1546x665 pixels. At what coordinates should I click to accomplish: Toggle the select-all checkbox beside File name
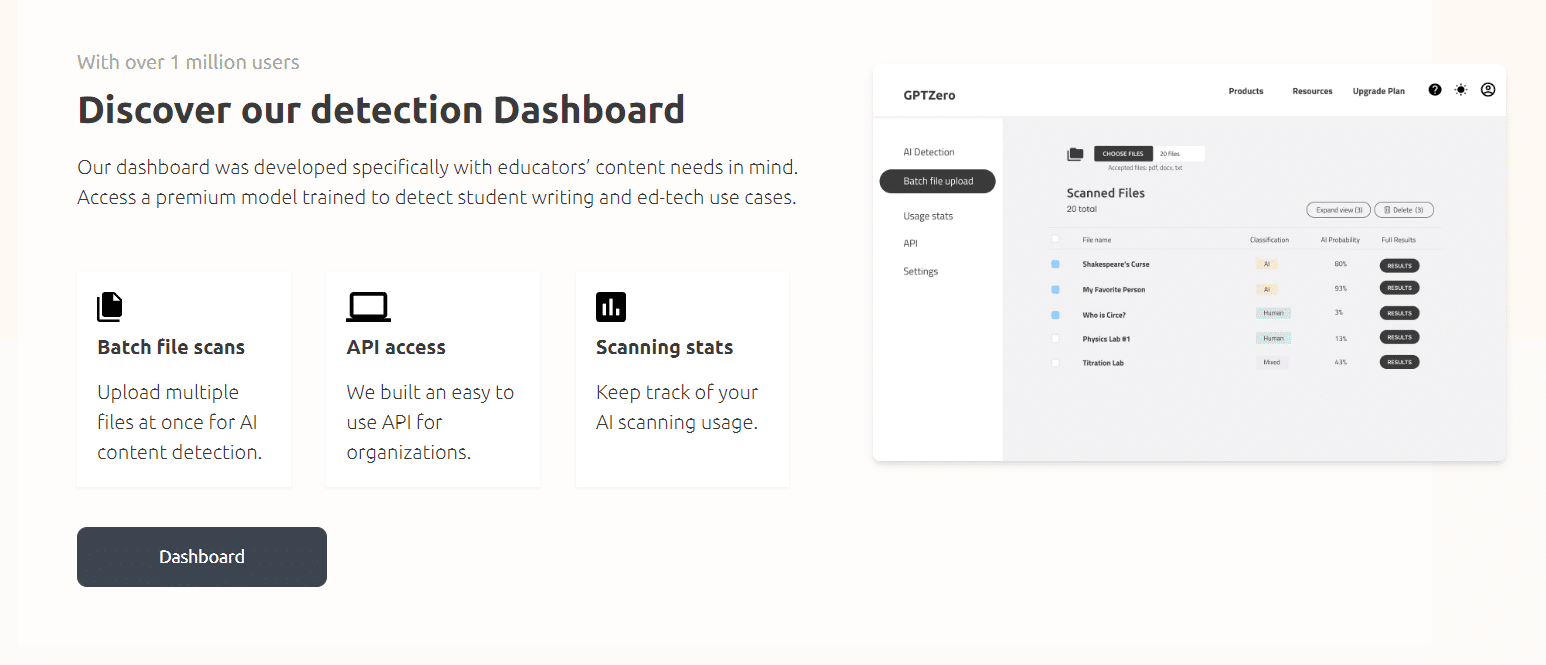click(1055, 239)
